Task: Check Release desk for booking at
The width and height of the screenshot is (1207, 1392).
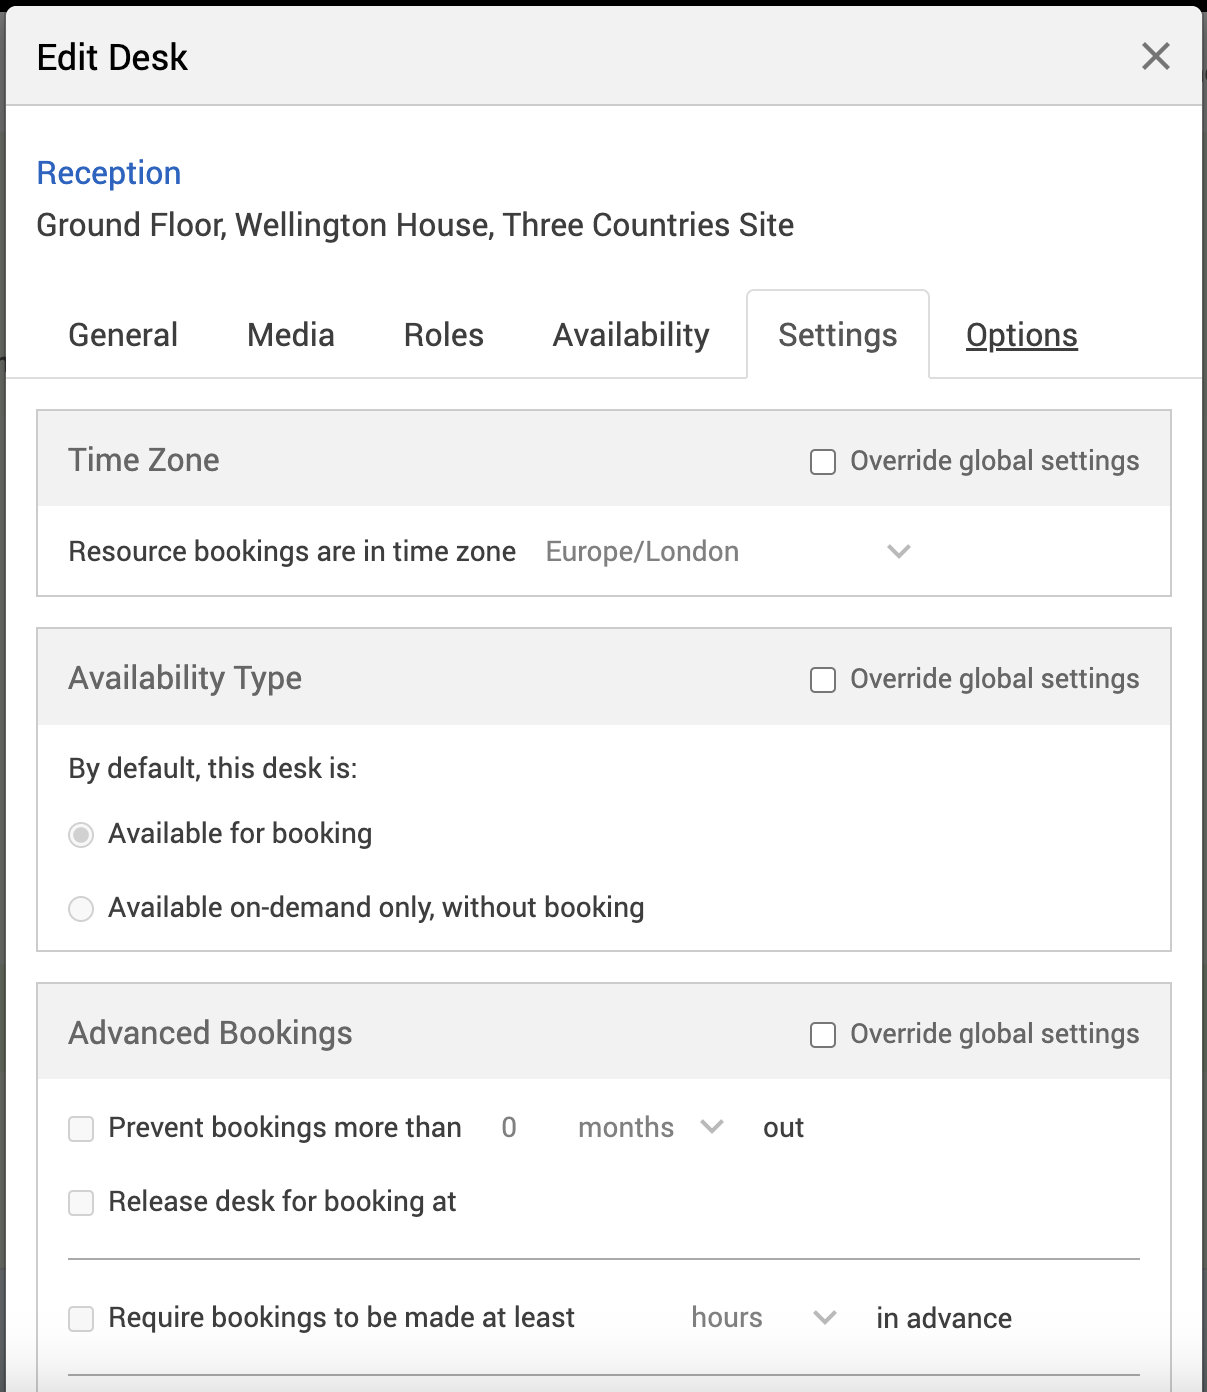Action: point(81,1202)
